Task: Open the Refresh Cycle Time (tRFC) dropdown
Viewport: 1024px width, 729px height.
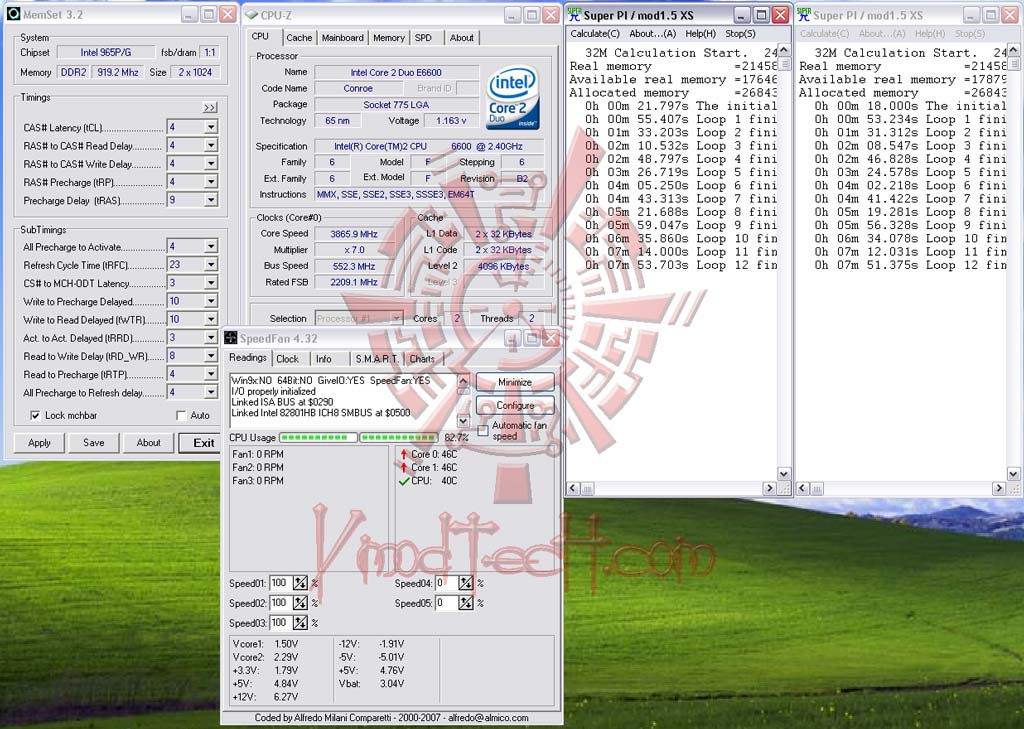Action: pos(211,265)
